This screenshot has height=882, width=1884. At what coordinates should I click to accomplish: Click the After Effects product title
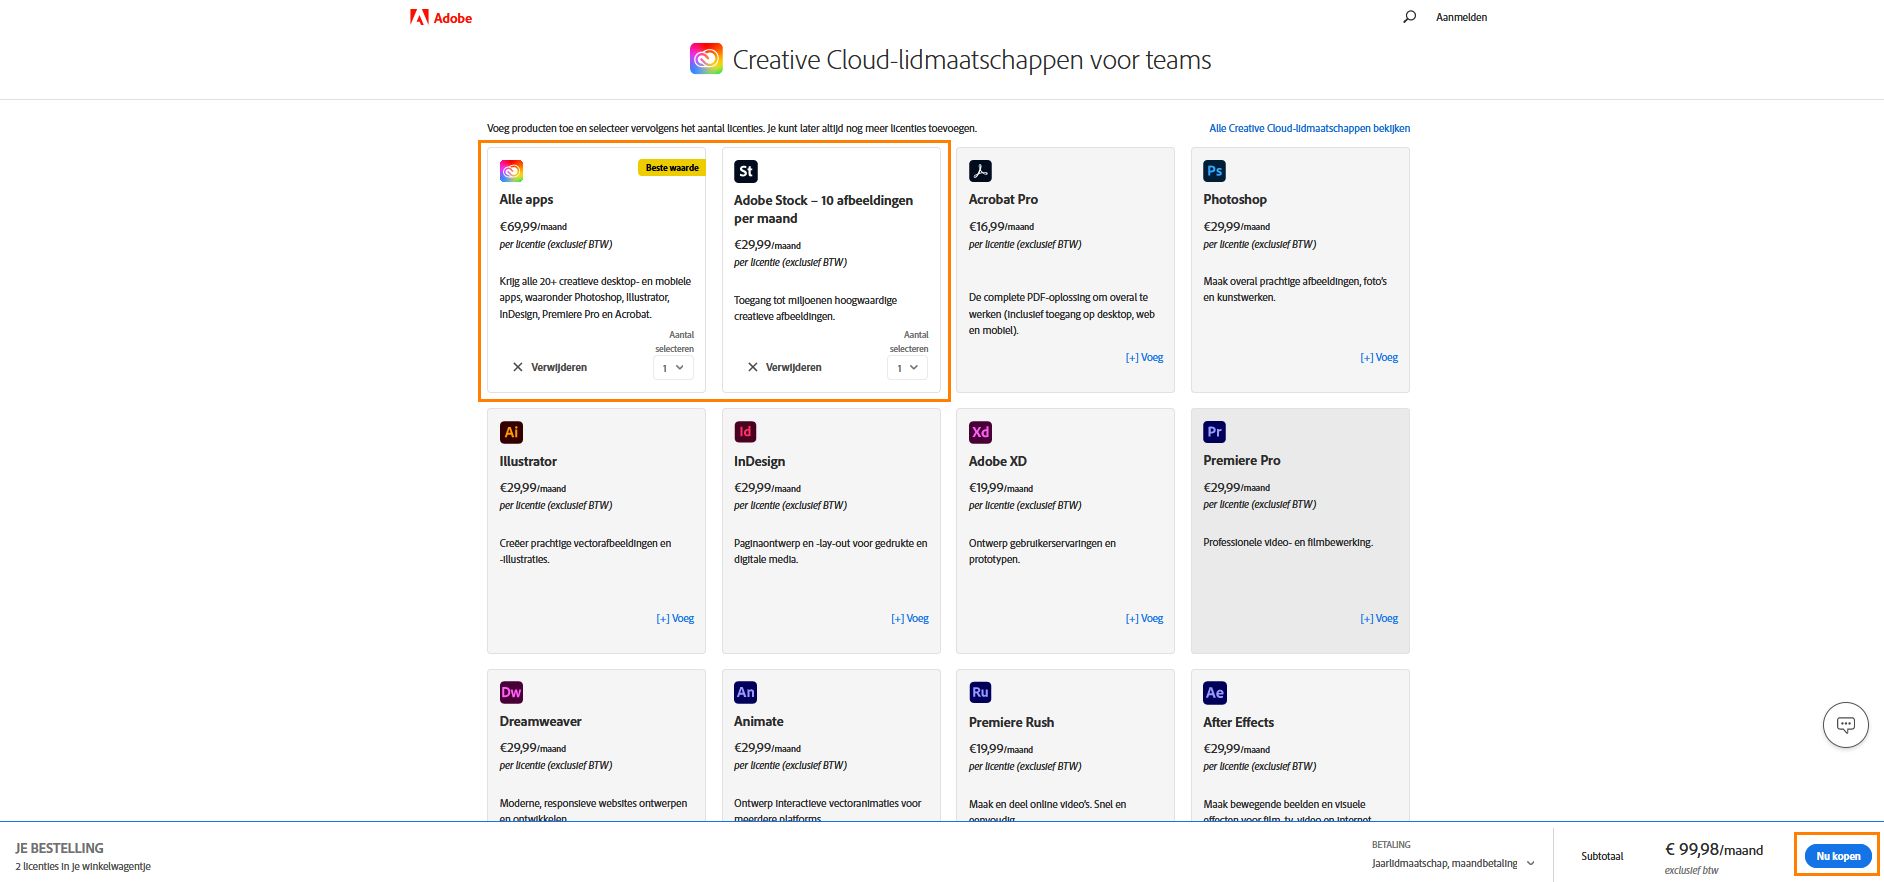click(1238, 722)
